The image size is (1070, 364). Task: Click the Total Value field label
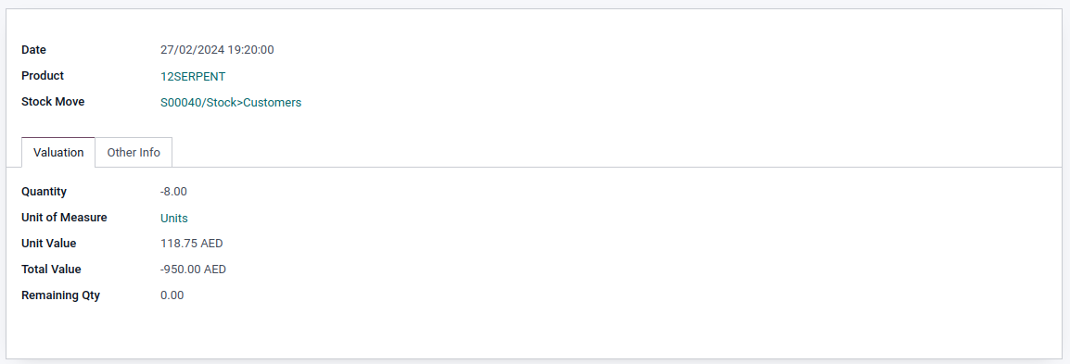(x=51, y=269)
